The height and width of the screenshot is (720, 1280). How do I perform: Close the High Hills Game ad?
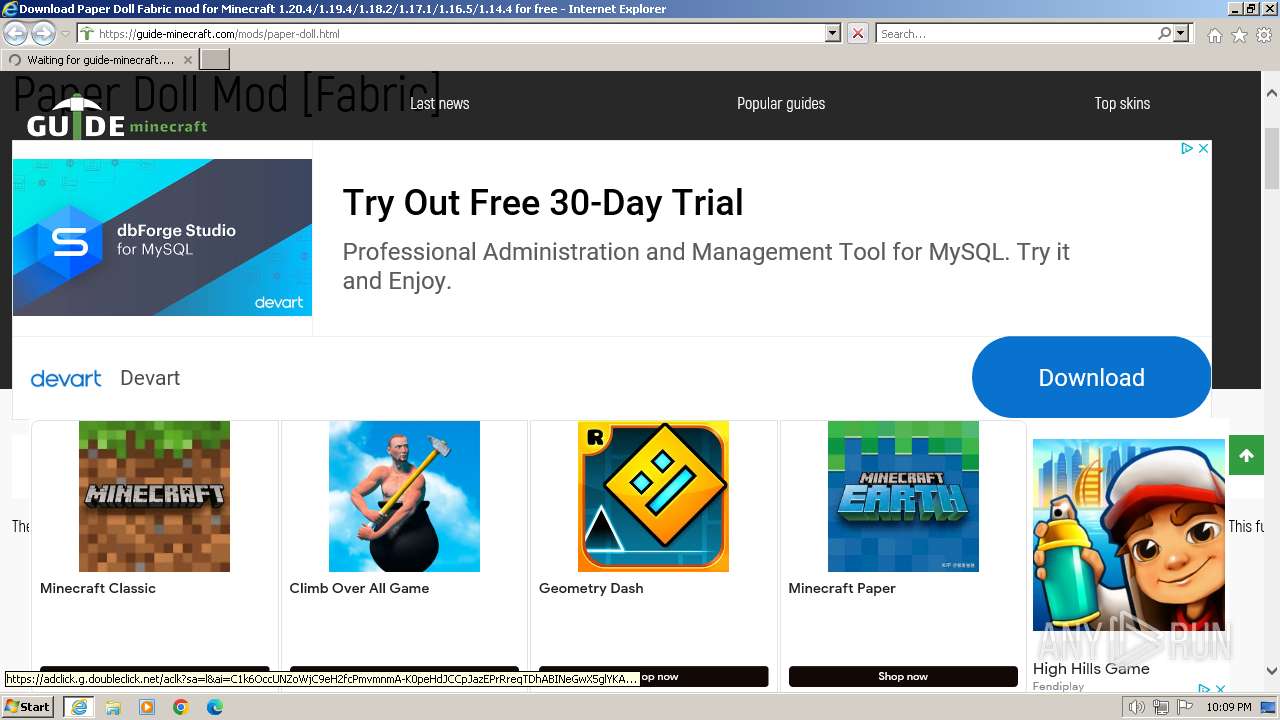coord(1220,689)
